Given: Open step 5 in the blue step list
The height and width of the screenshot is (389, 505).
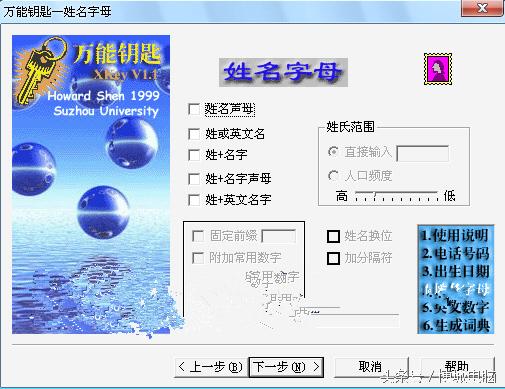Looking at the screenshot, I should pyautogui.click(x=455, y=307).
